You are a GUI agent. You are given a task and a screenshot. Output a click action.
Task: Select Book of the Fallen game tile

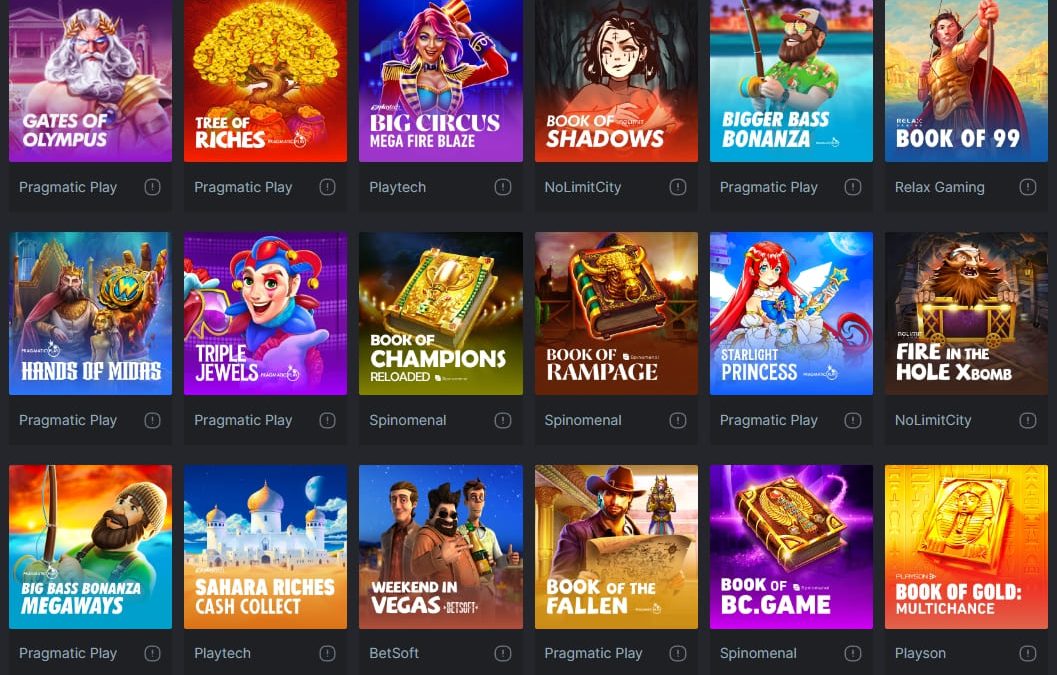616,547
